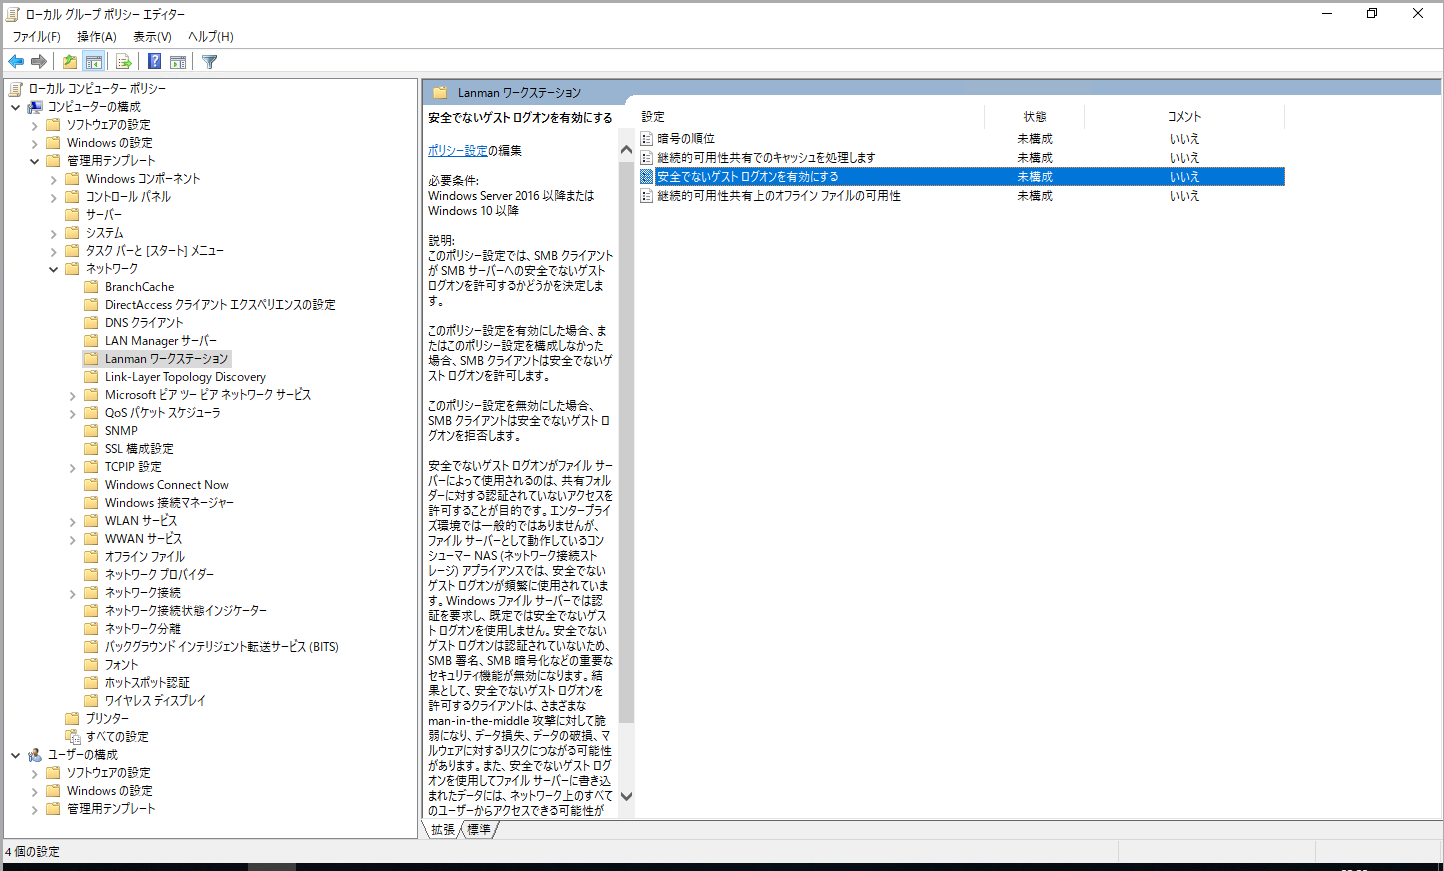
Task: Click the サーバー folder icon
Action: click(x=72, y=214)
